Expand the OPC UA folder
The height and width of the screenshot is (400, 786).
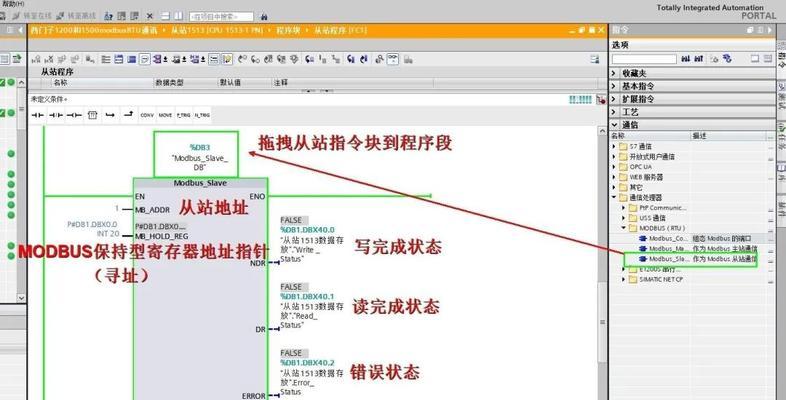coord(614,167)
